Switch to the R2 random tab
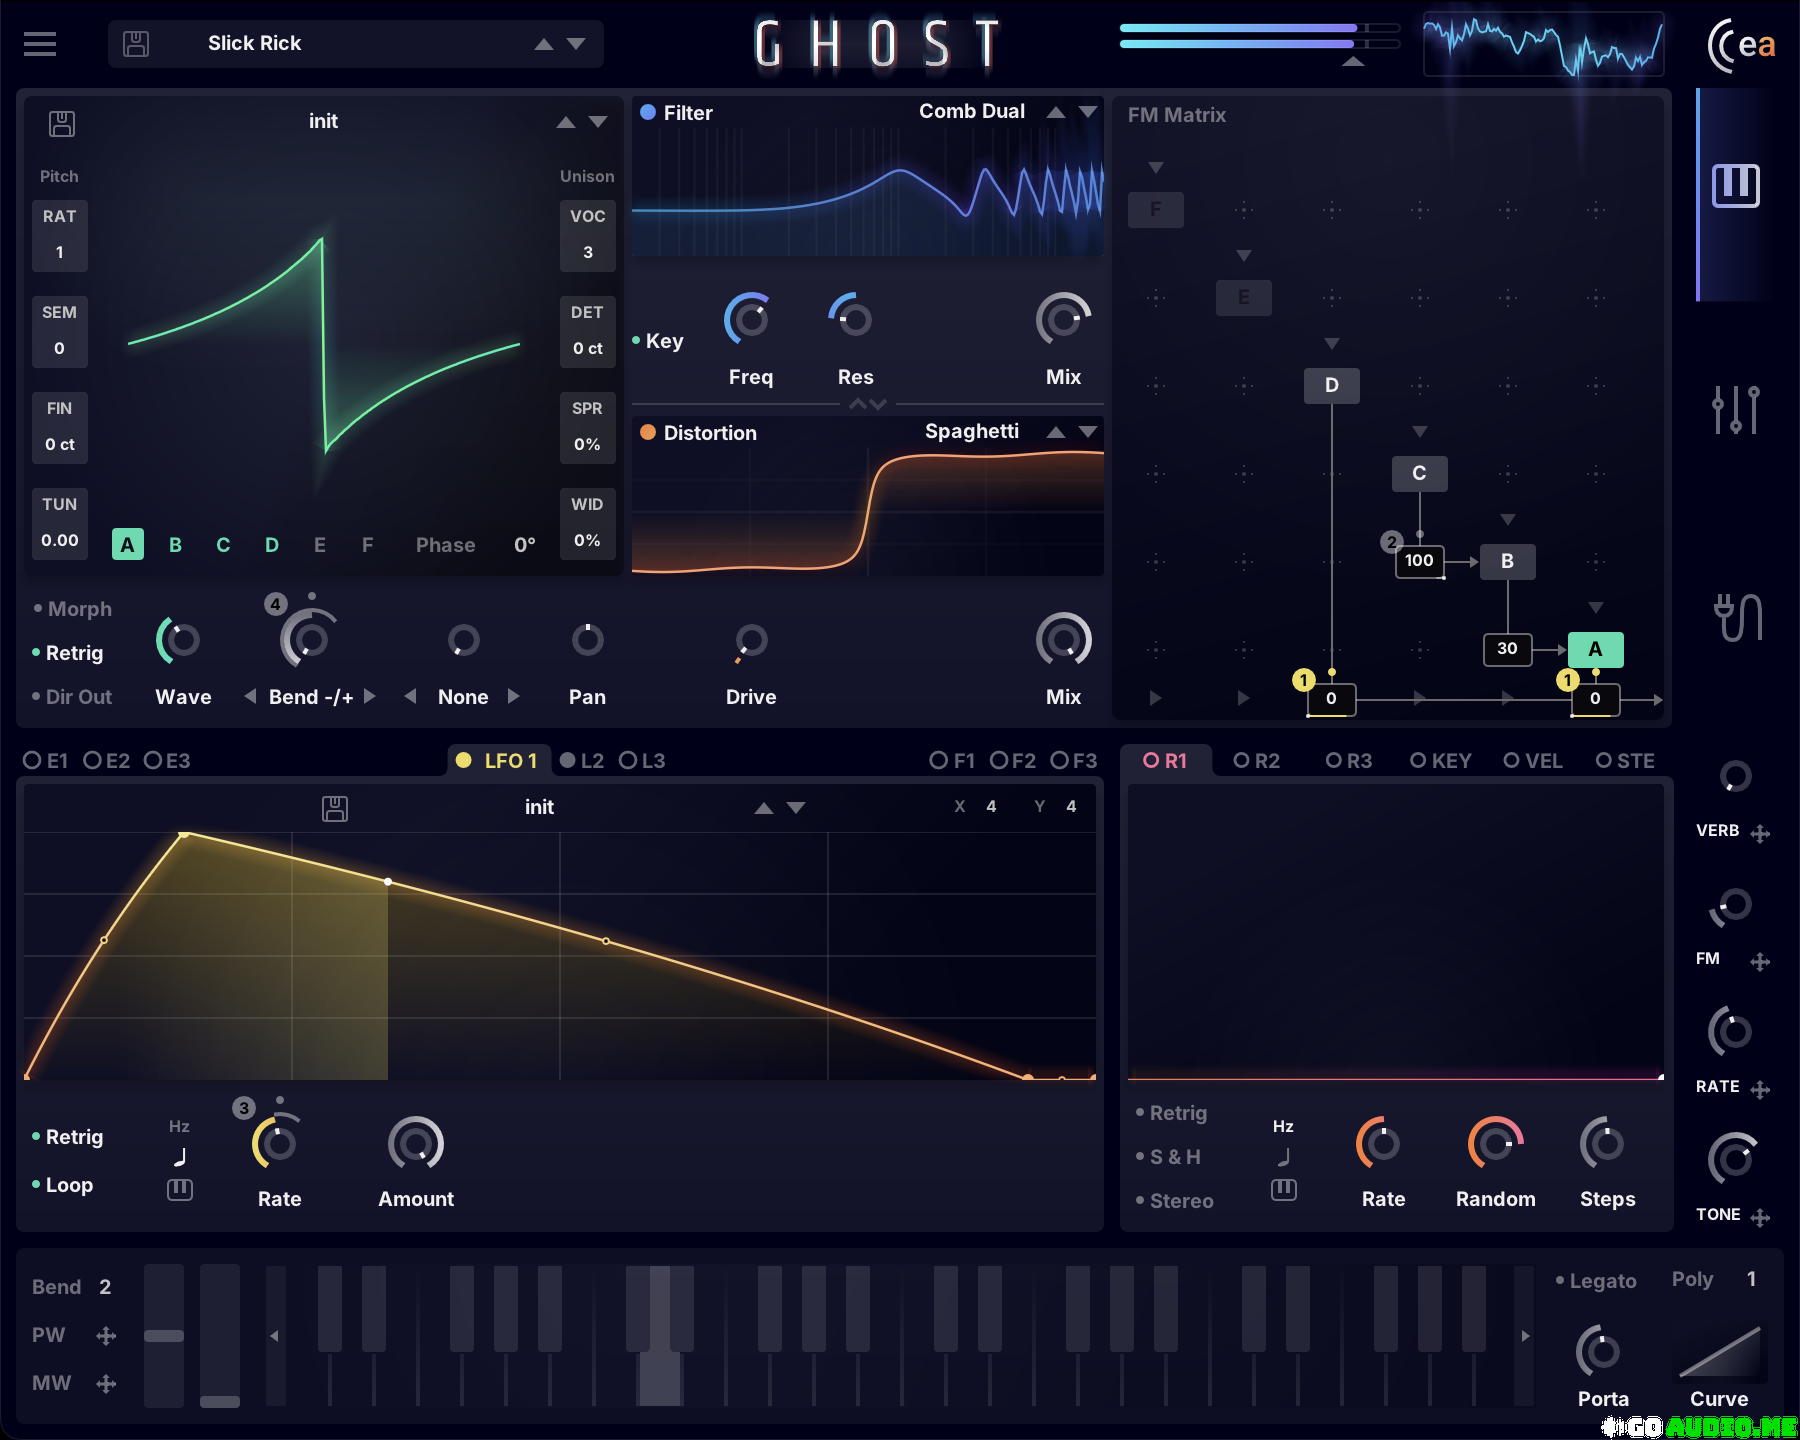 tap(1257, 761)
